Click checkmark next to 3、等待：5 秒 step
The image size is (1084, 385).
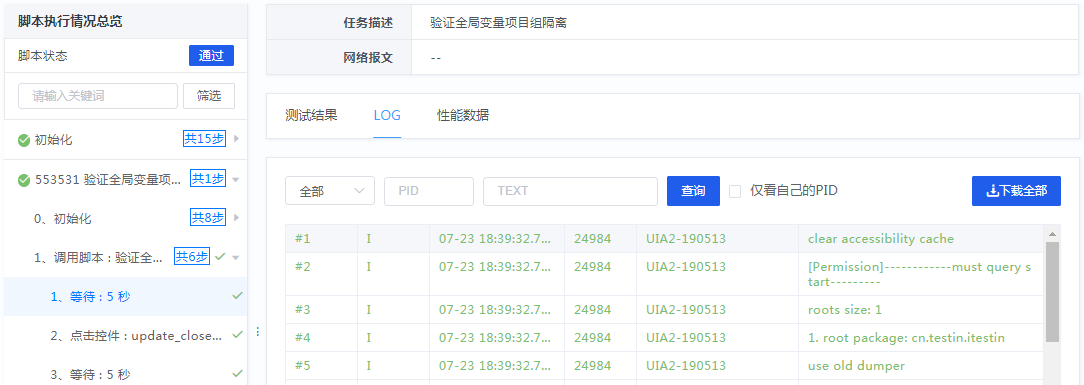[x=237, y=373]
